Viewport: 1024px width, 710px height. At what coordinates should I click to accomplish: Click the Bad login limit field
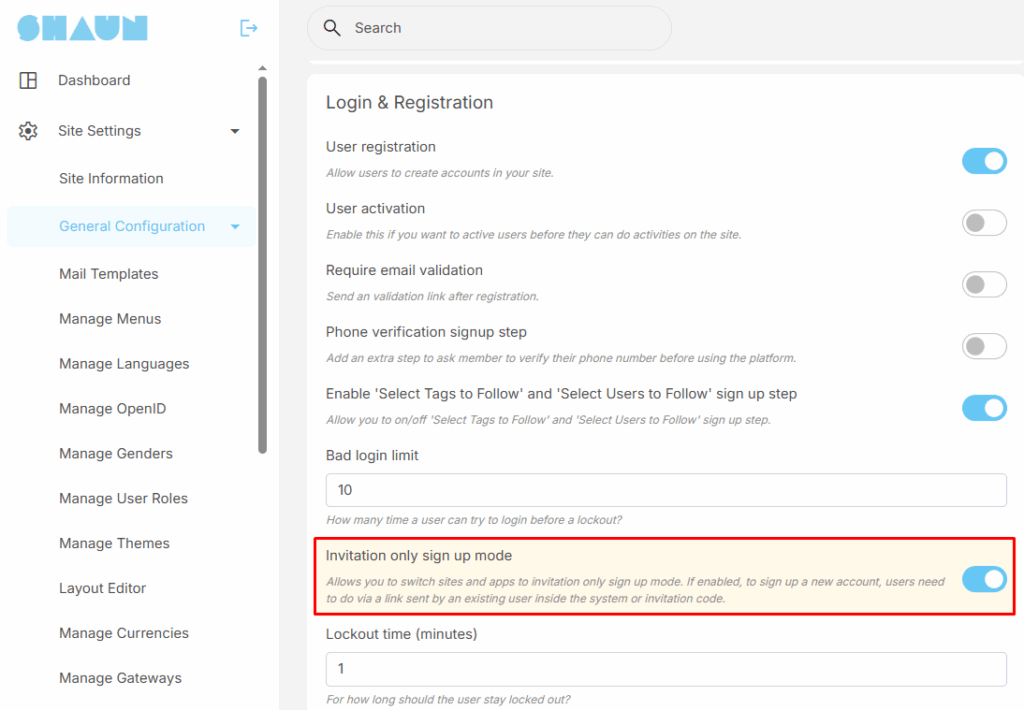point(666,490)
